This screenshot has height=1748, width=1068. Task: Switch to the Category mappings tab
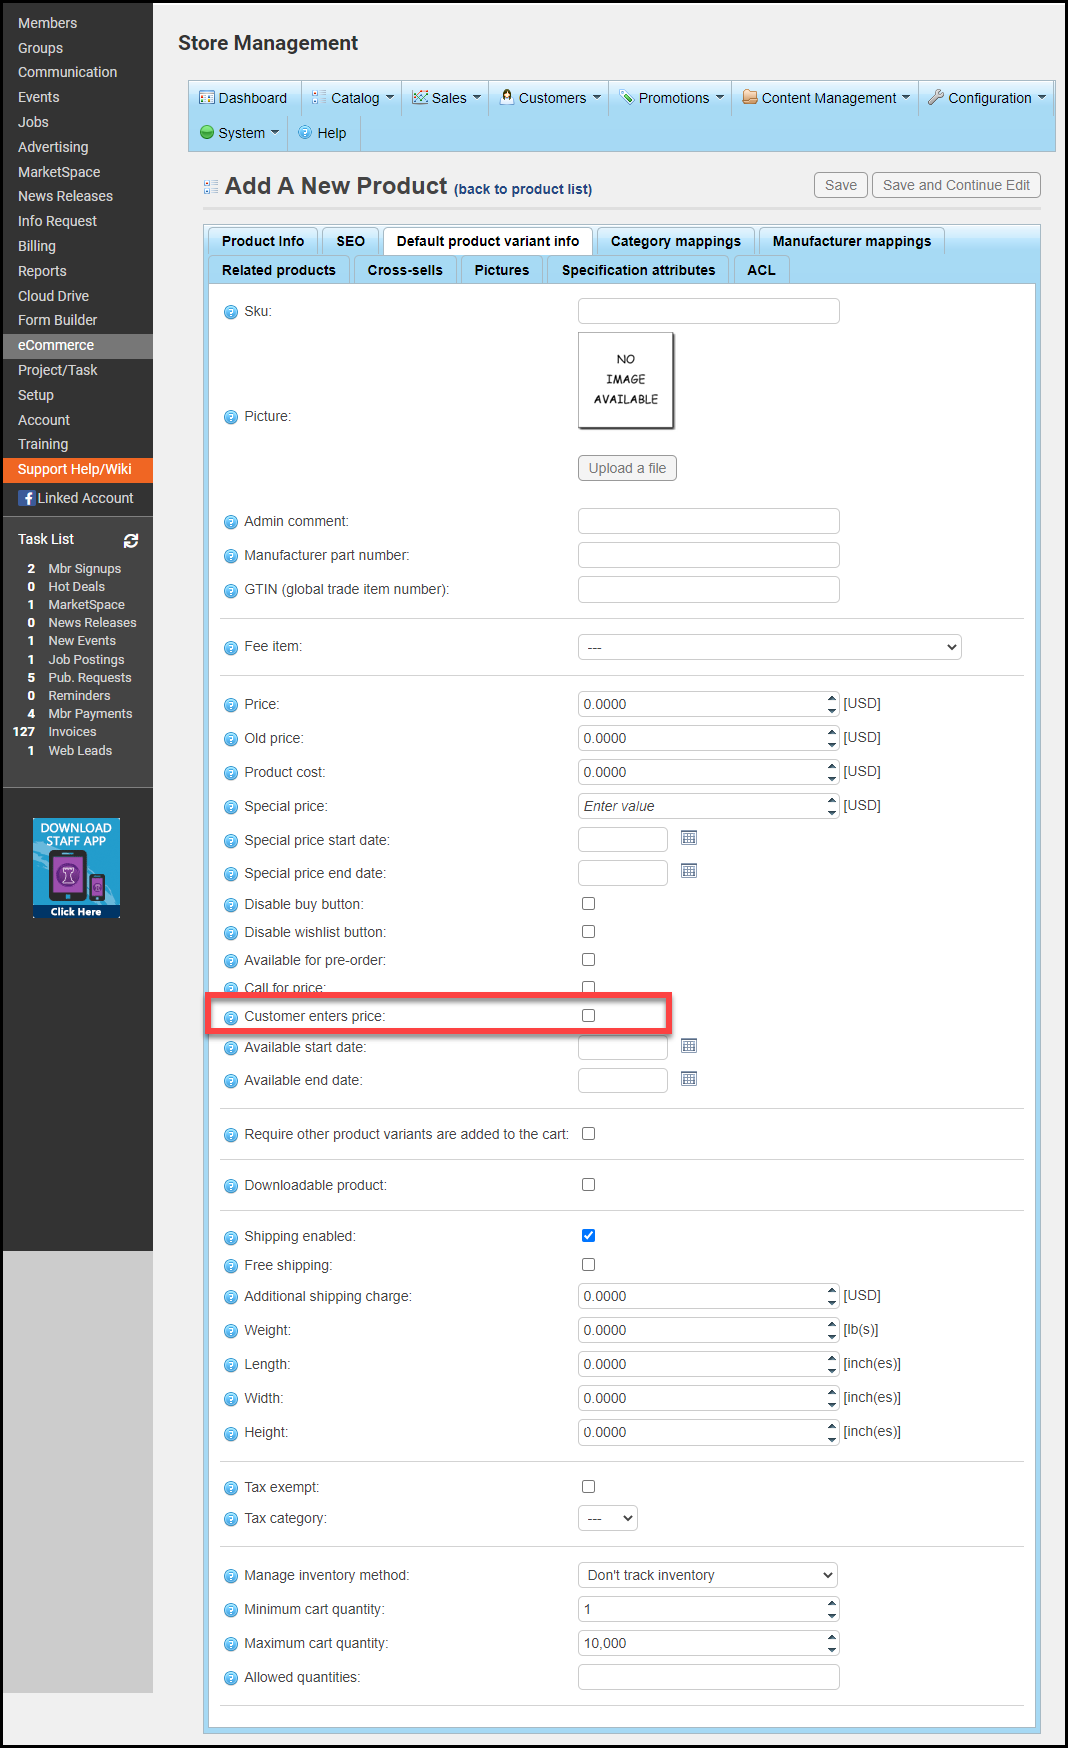[675, 241]
